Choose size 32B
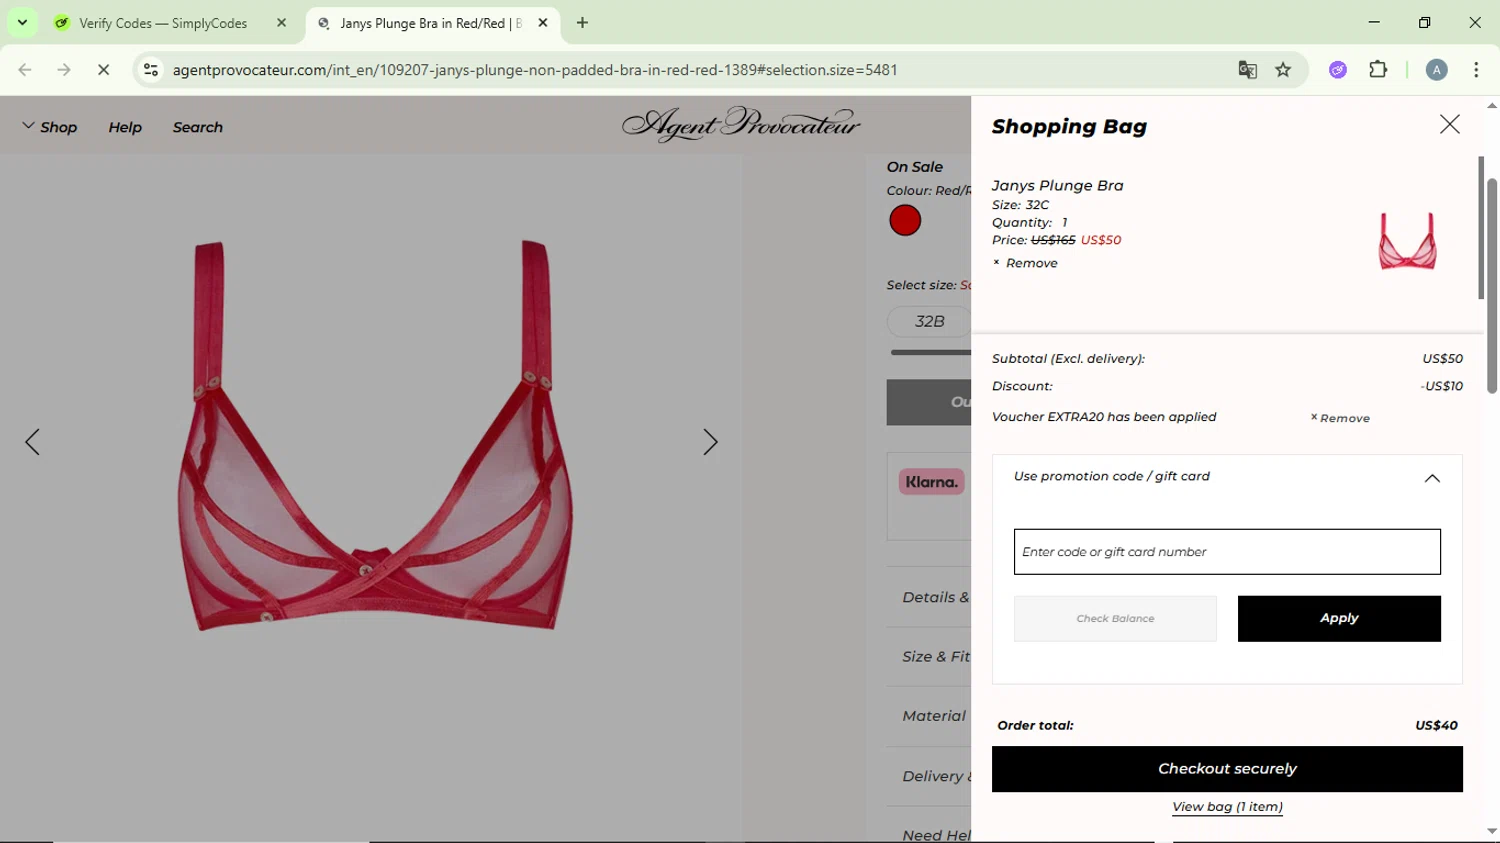 tap(929, 321)
